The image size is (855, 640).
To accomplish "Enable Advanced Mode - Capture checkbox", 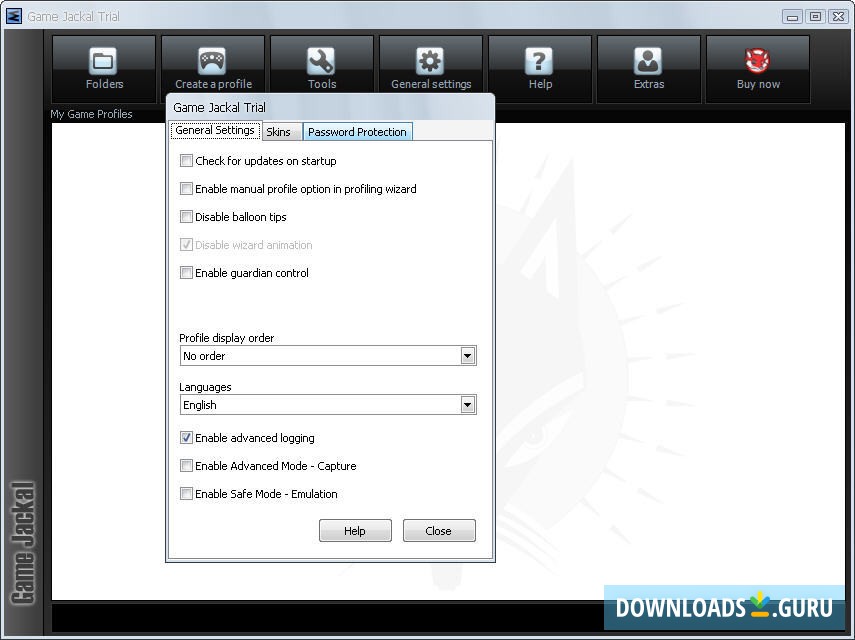I will [x=186, y=466].
